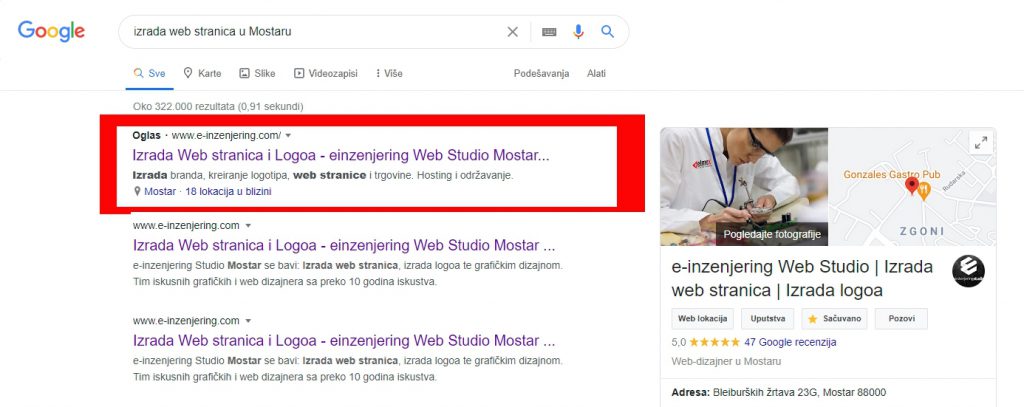The height and width of the screenshot is (407, 1024).
Task: Click the Karte tab pin icon
Action: (188, 73)
